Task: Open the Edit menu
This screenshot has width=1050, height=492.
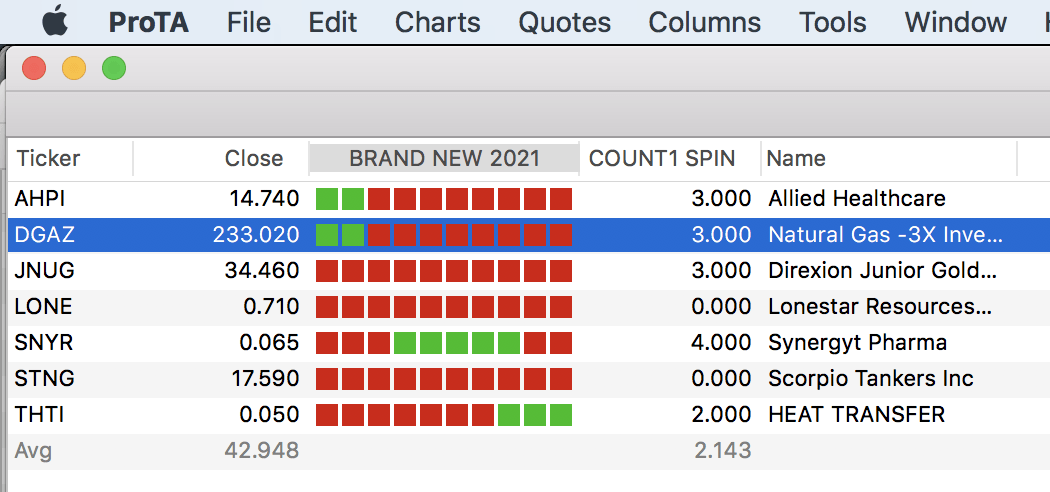Action: tap(333, 23)
